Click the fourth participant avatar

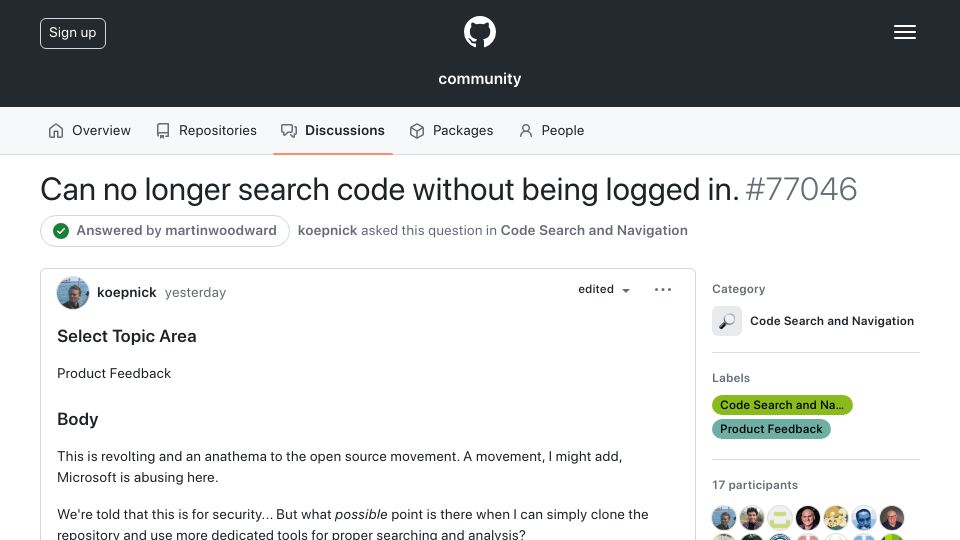pyautogui.click(x=808, y=518)
